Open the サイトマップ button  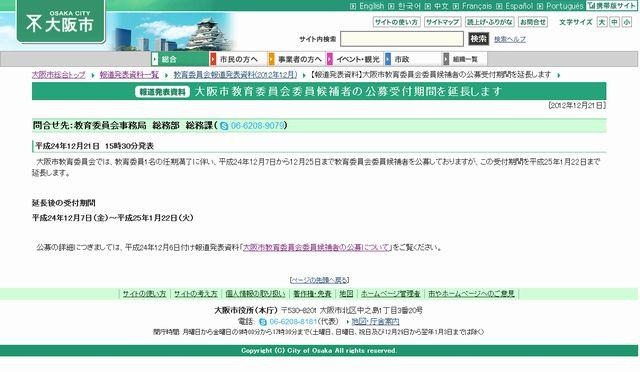442,22
